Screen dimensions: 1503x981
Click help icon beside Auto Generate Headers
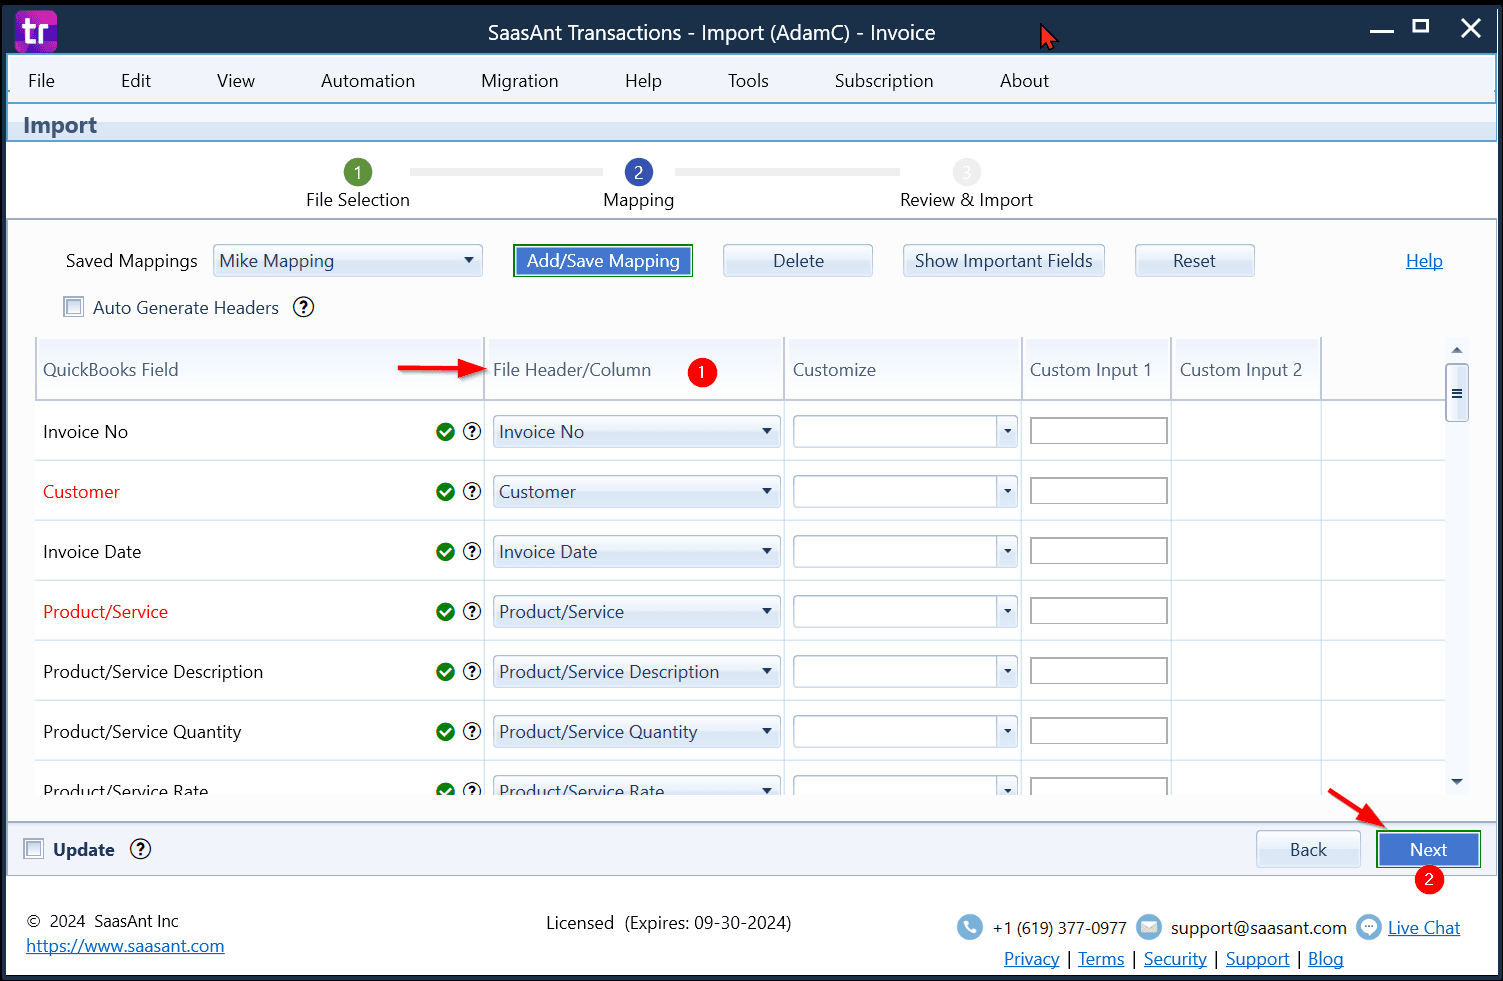303,307
